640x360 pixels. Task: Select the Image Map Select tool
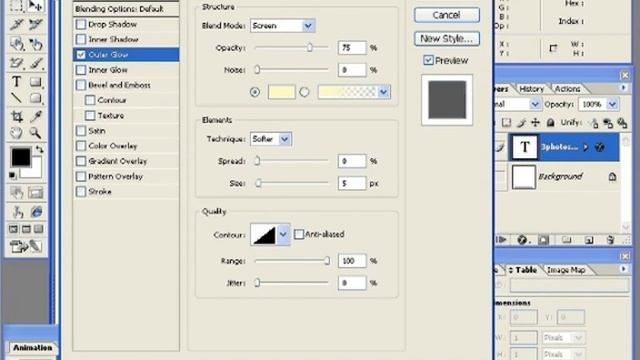pyautogui.click(x=36, y=44)
